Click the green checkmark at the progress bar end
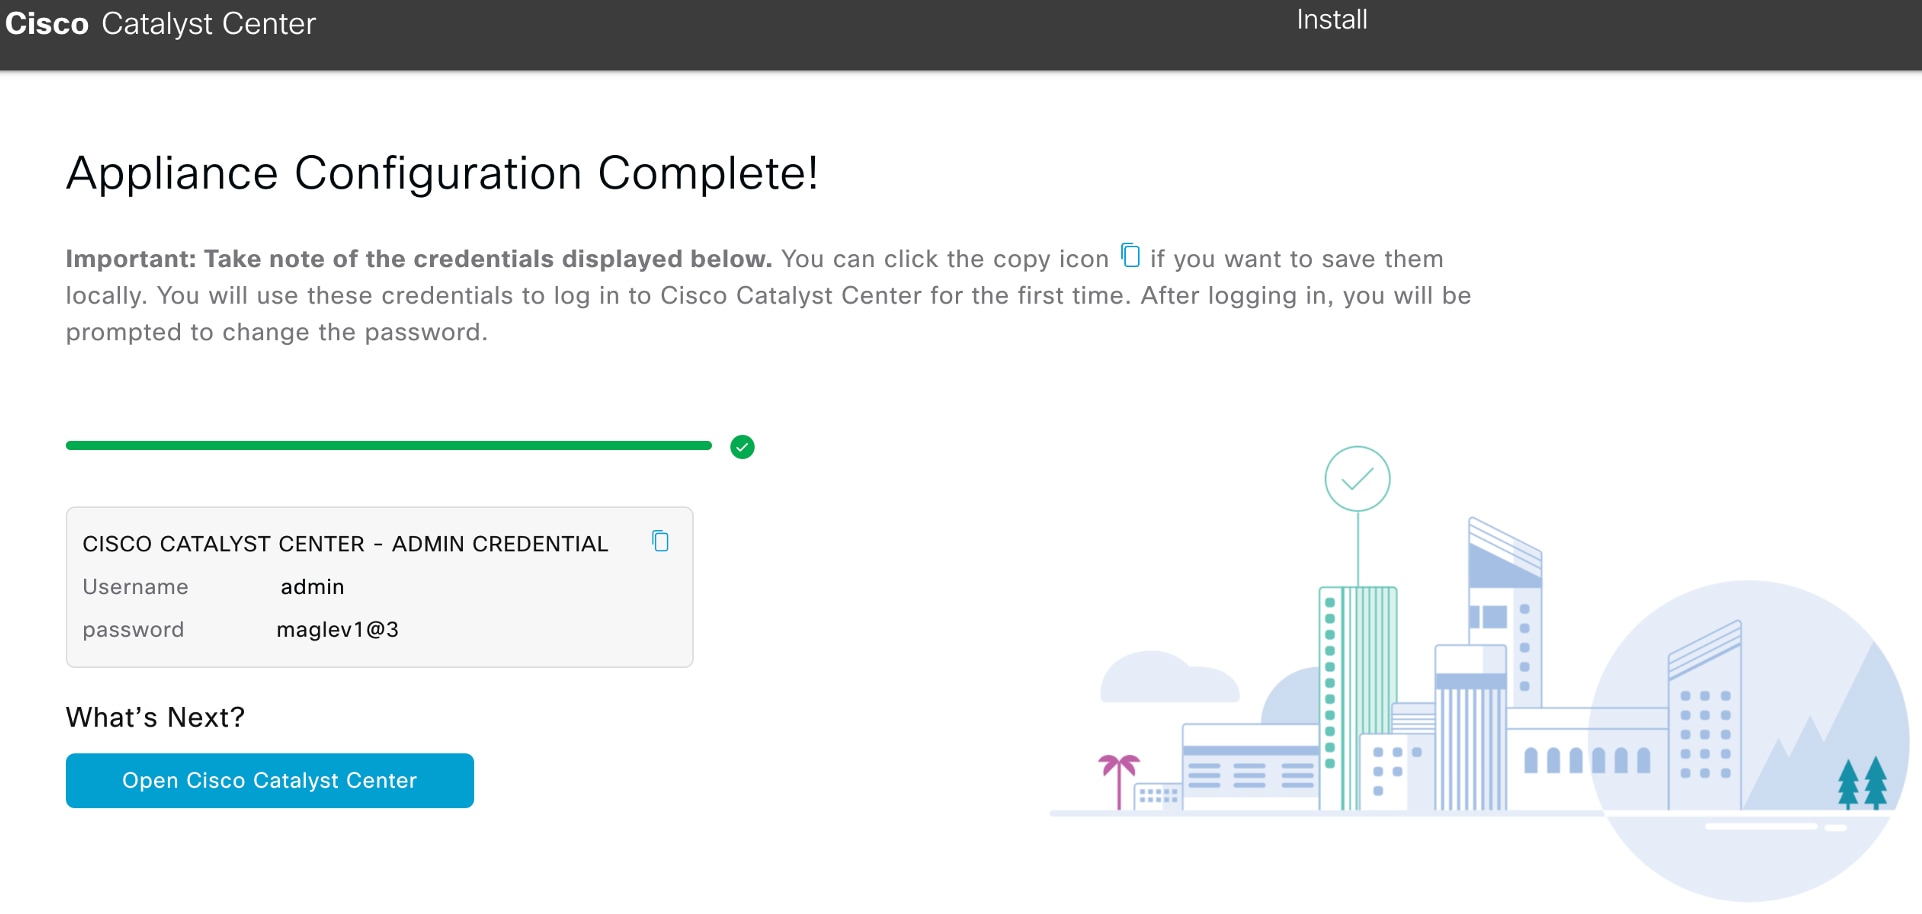Image resolution: width=1922 pixels, height=914 pixels. [742, 447]
